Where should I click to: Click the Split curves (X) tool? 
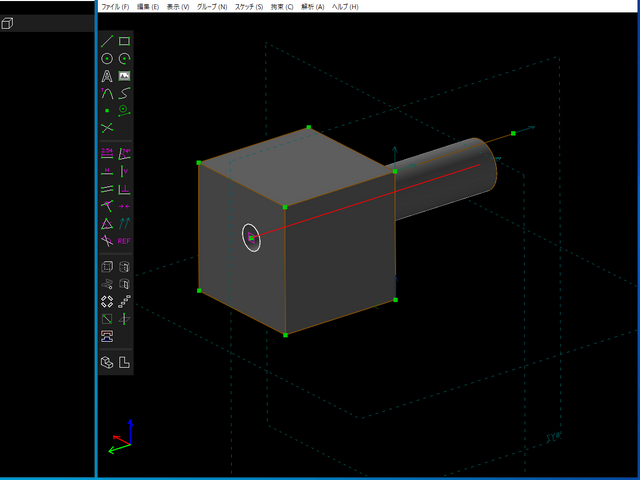coord(107,128)
